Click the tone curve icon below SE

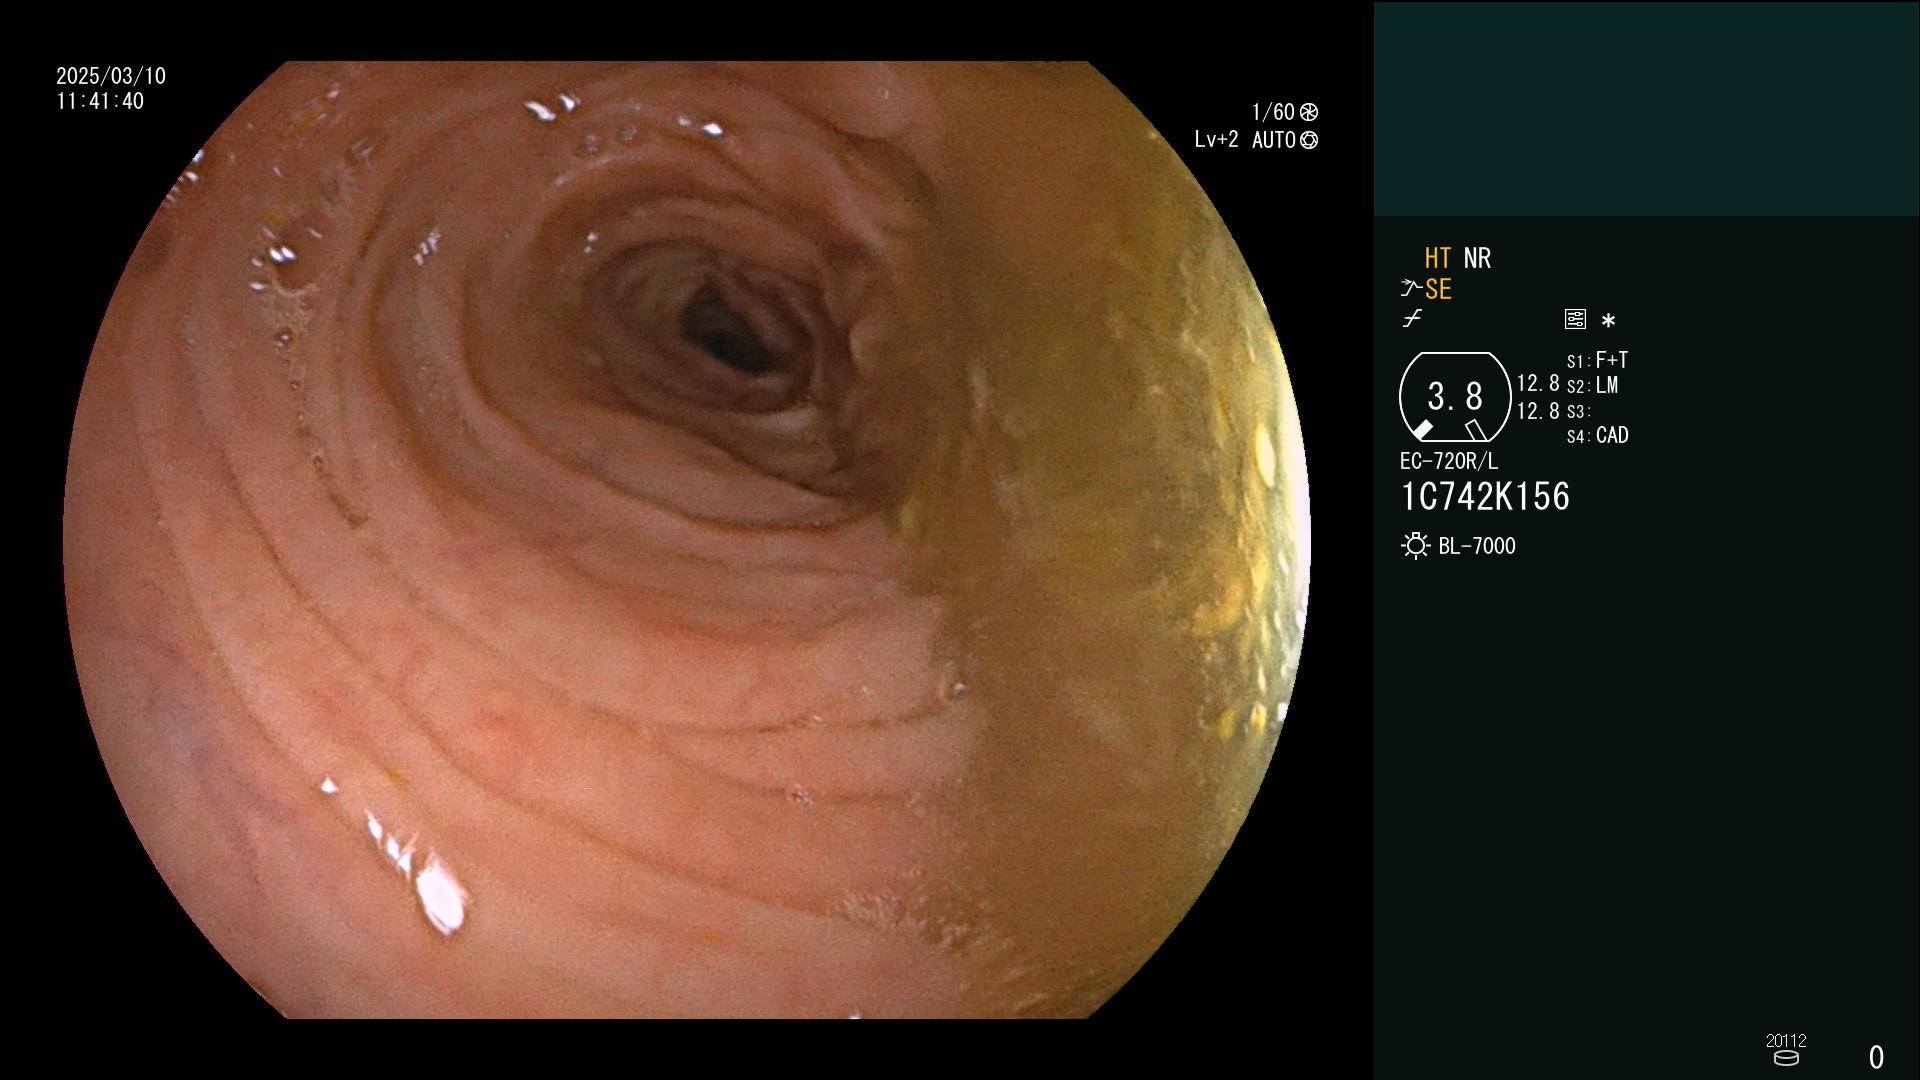point(1412,319)
